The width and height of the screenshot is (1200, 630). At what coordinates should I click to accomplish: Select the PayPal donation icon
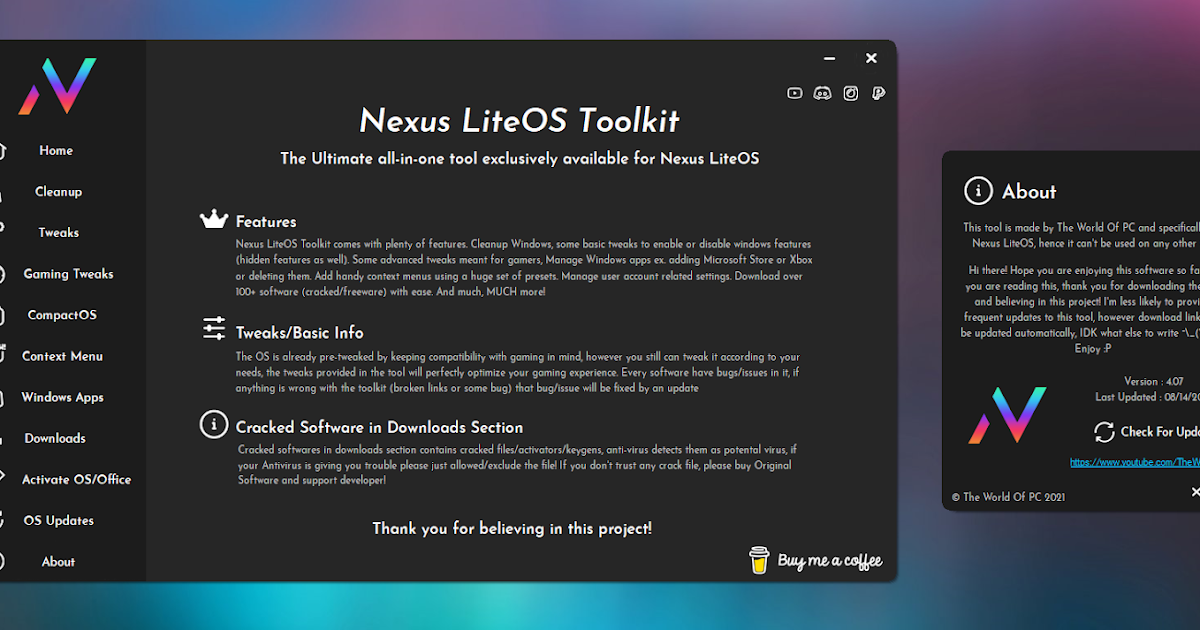878,92
